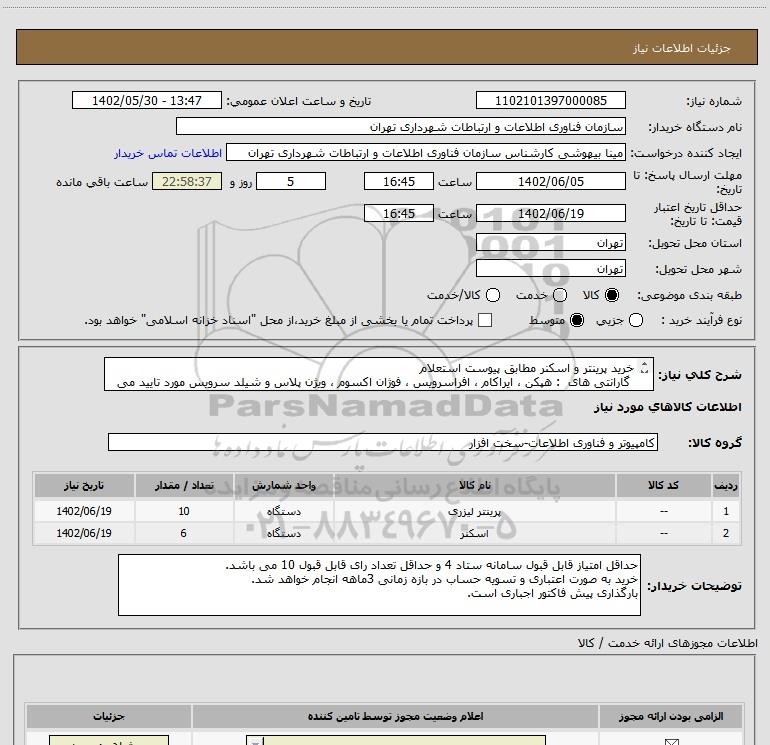770x745 pixels.
Task: Click the شماره نیاز field 1102101397000085
Action: (x=550, y=100)
